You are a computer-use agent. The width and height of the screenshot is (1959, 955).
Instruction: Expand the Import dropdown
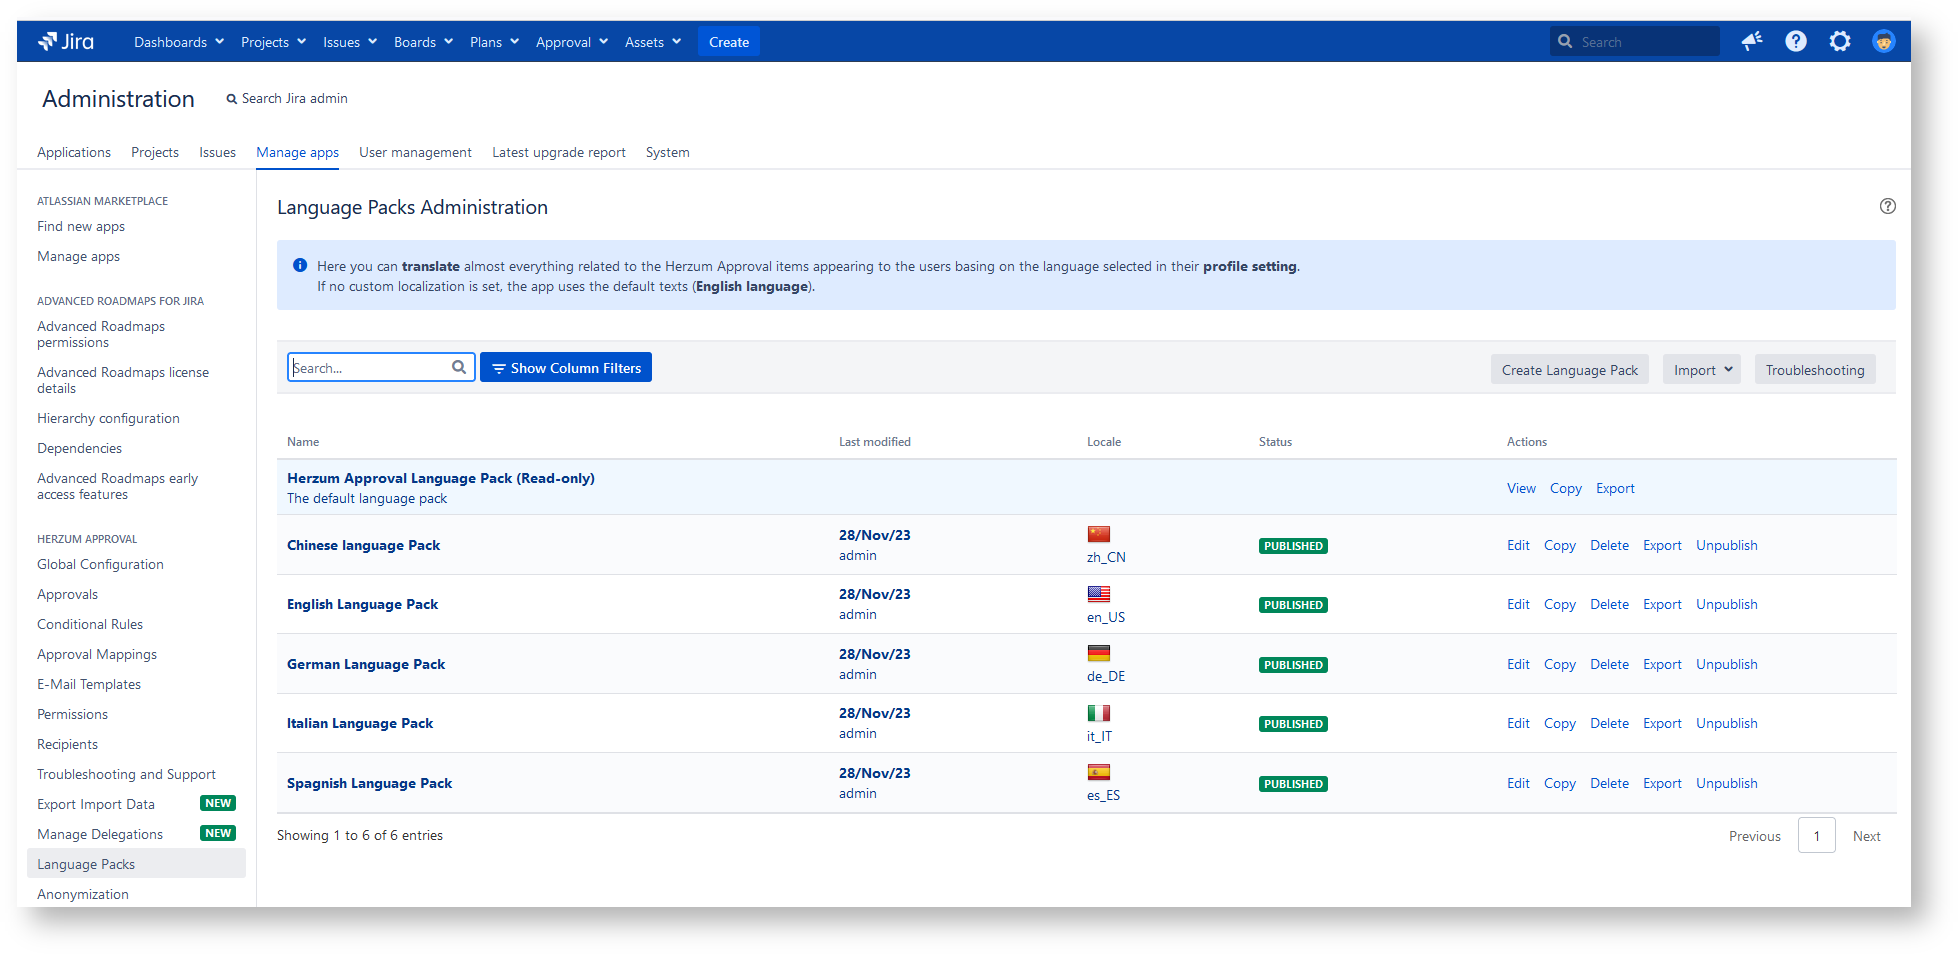coord(1701,370)
